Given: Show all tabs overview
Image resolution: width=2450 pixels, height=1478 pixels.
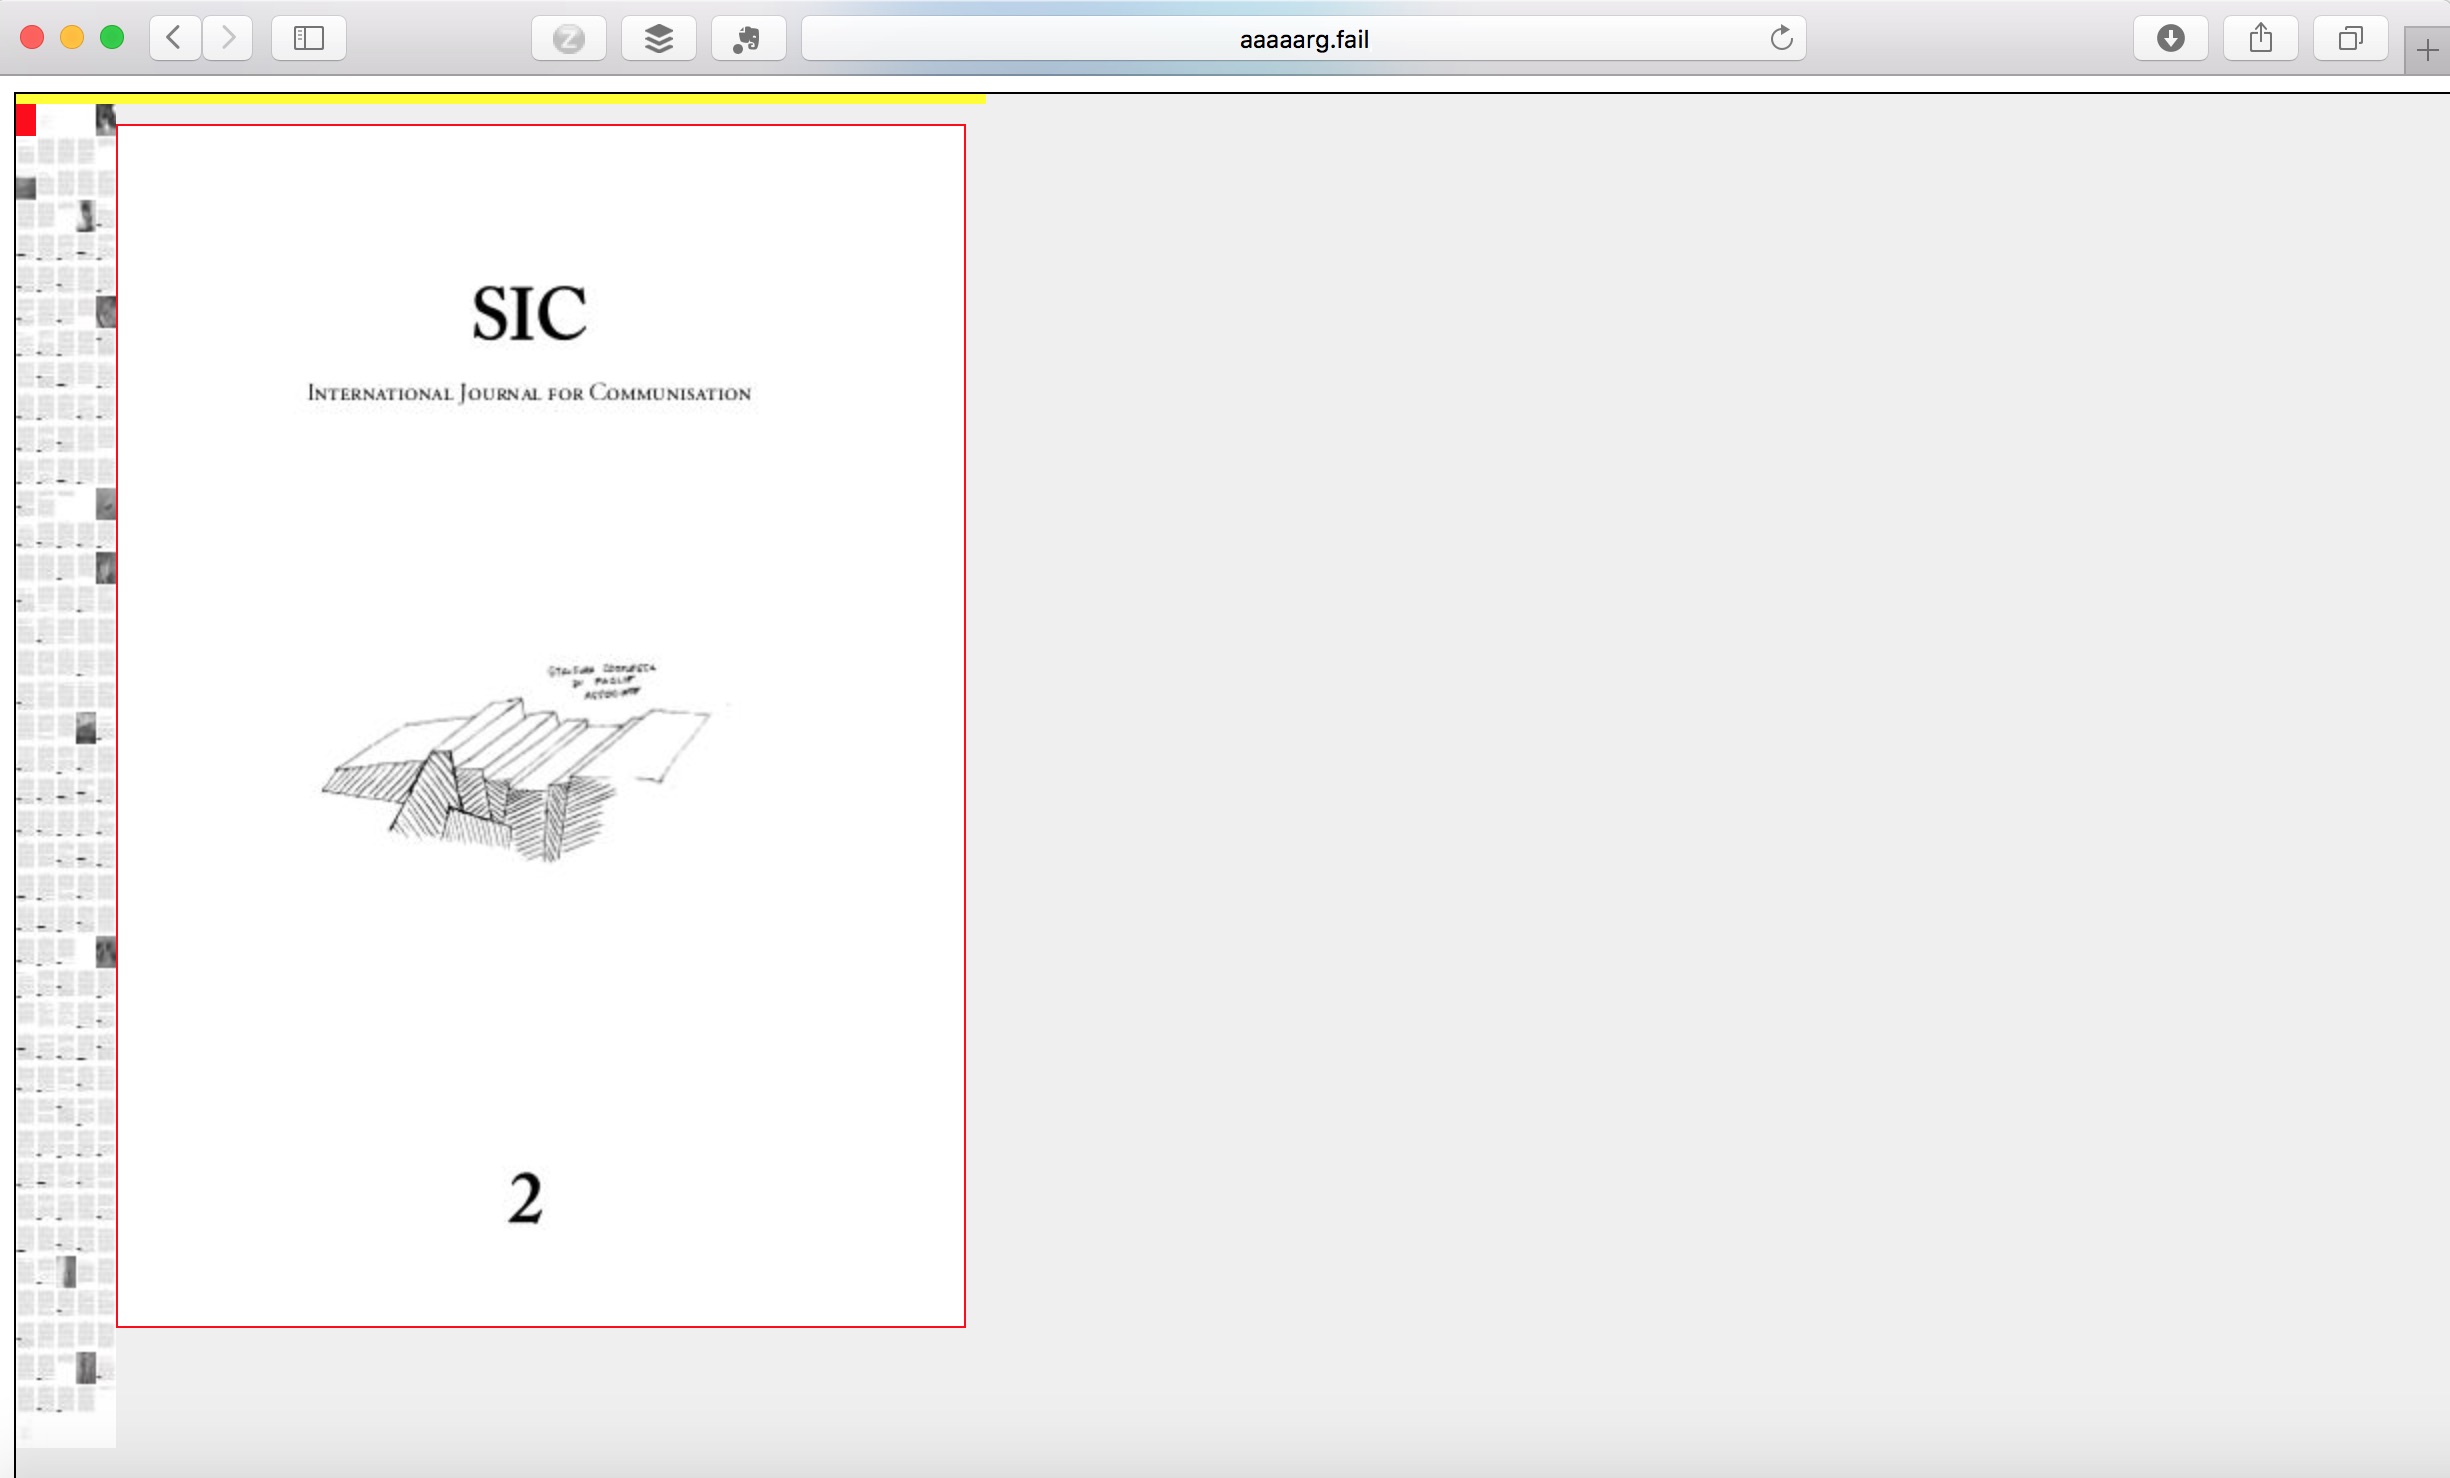Looking at the screenshot, I should click(x=2350, y=39).
